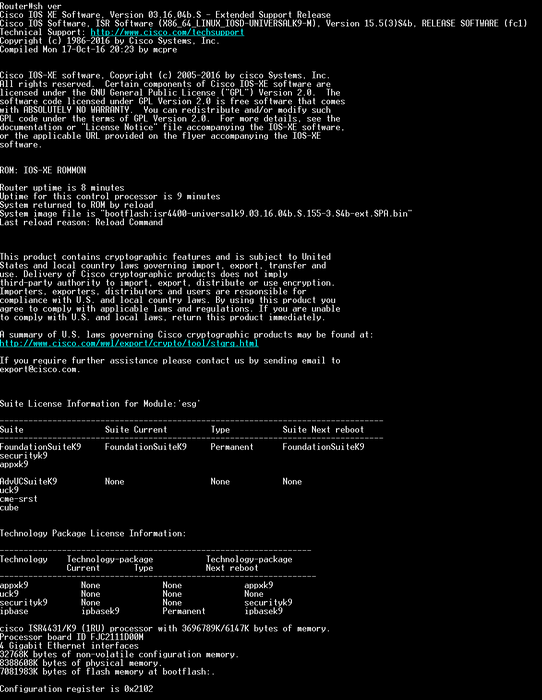Click the Router uptime is 8 minutes line
542x700 pixels.
(62, 188)
